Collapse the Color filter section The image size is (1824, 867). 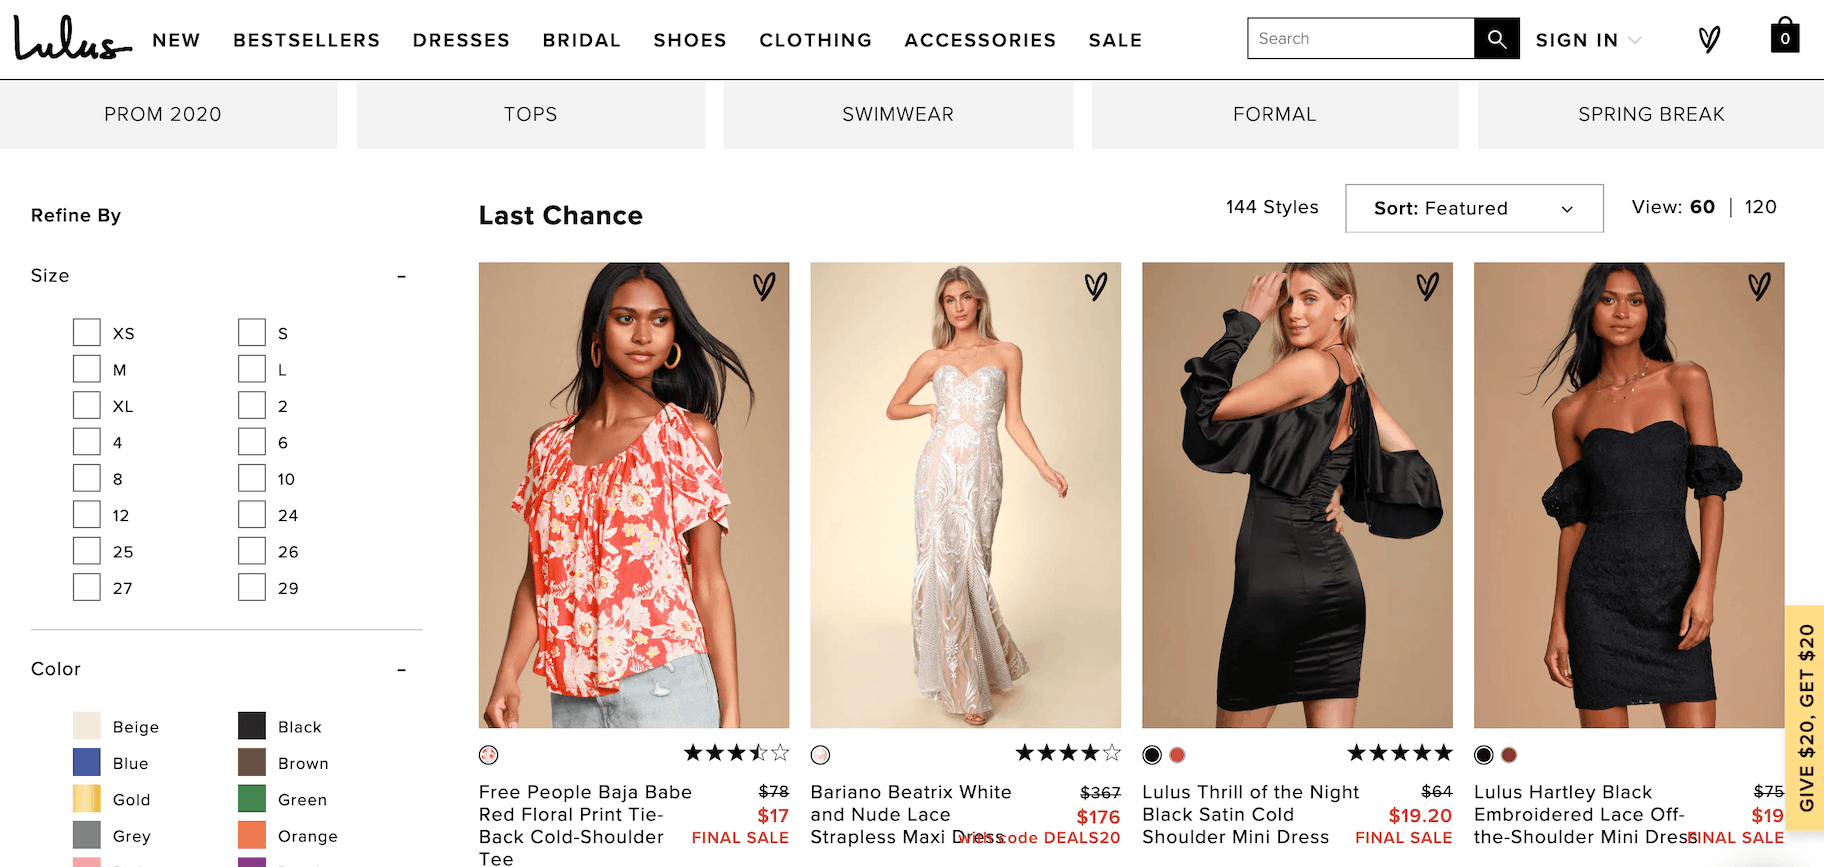click(401, 669)
